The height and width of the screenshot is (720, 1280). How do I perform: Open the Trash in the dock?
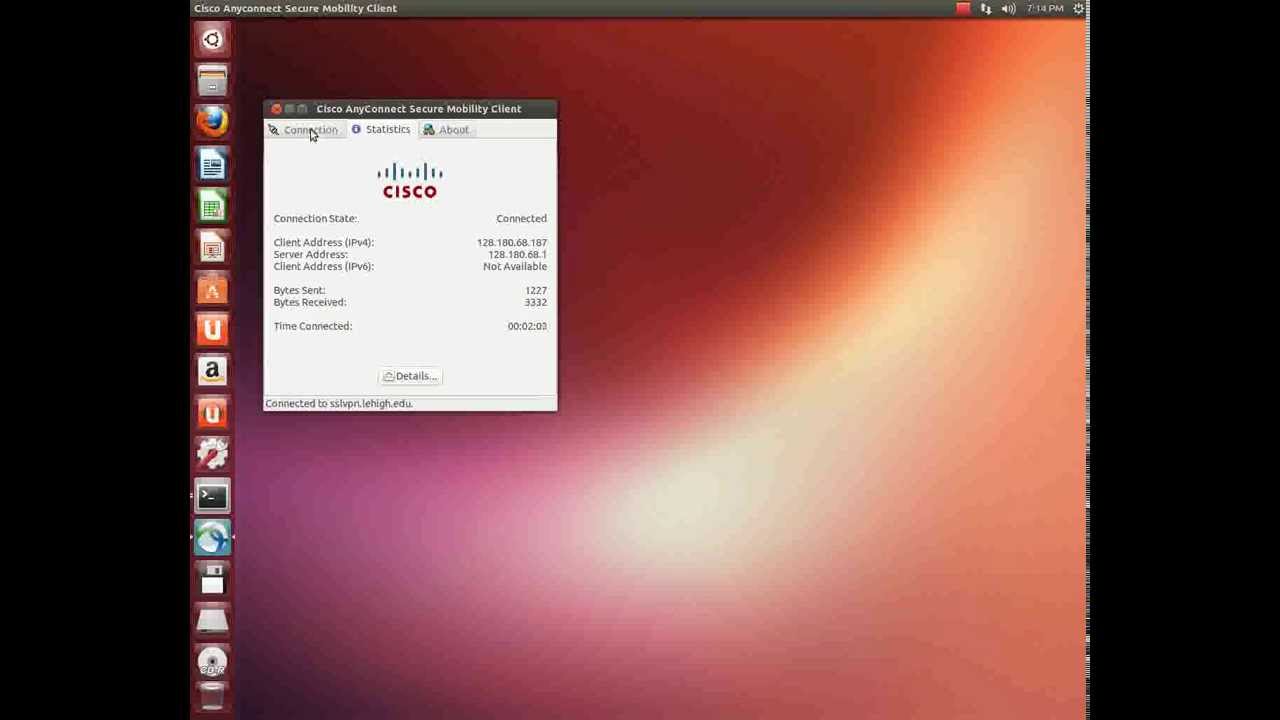[212, 697]
